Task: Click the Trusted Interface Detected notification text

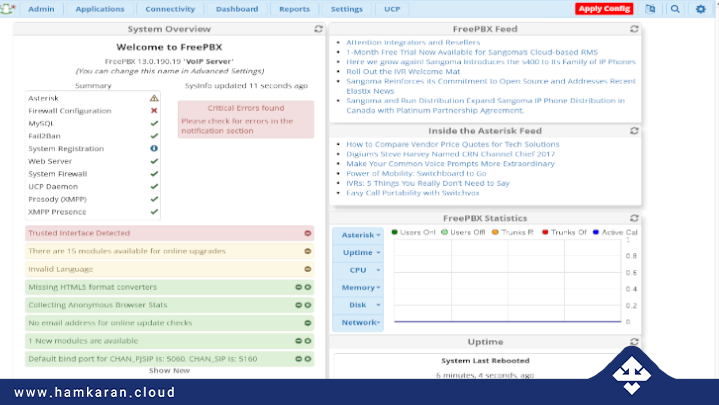Action: [x=79, y=233]
